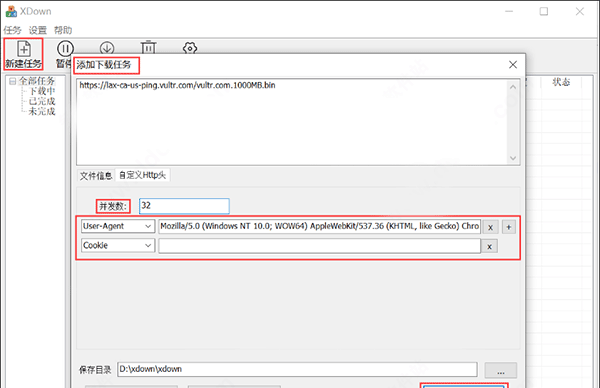
Task: Click the 并发数 input field
Action: 184,206
